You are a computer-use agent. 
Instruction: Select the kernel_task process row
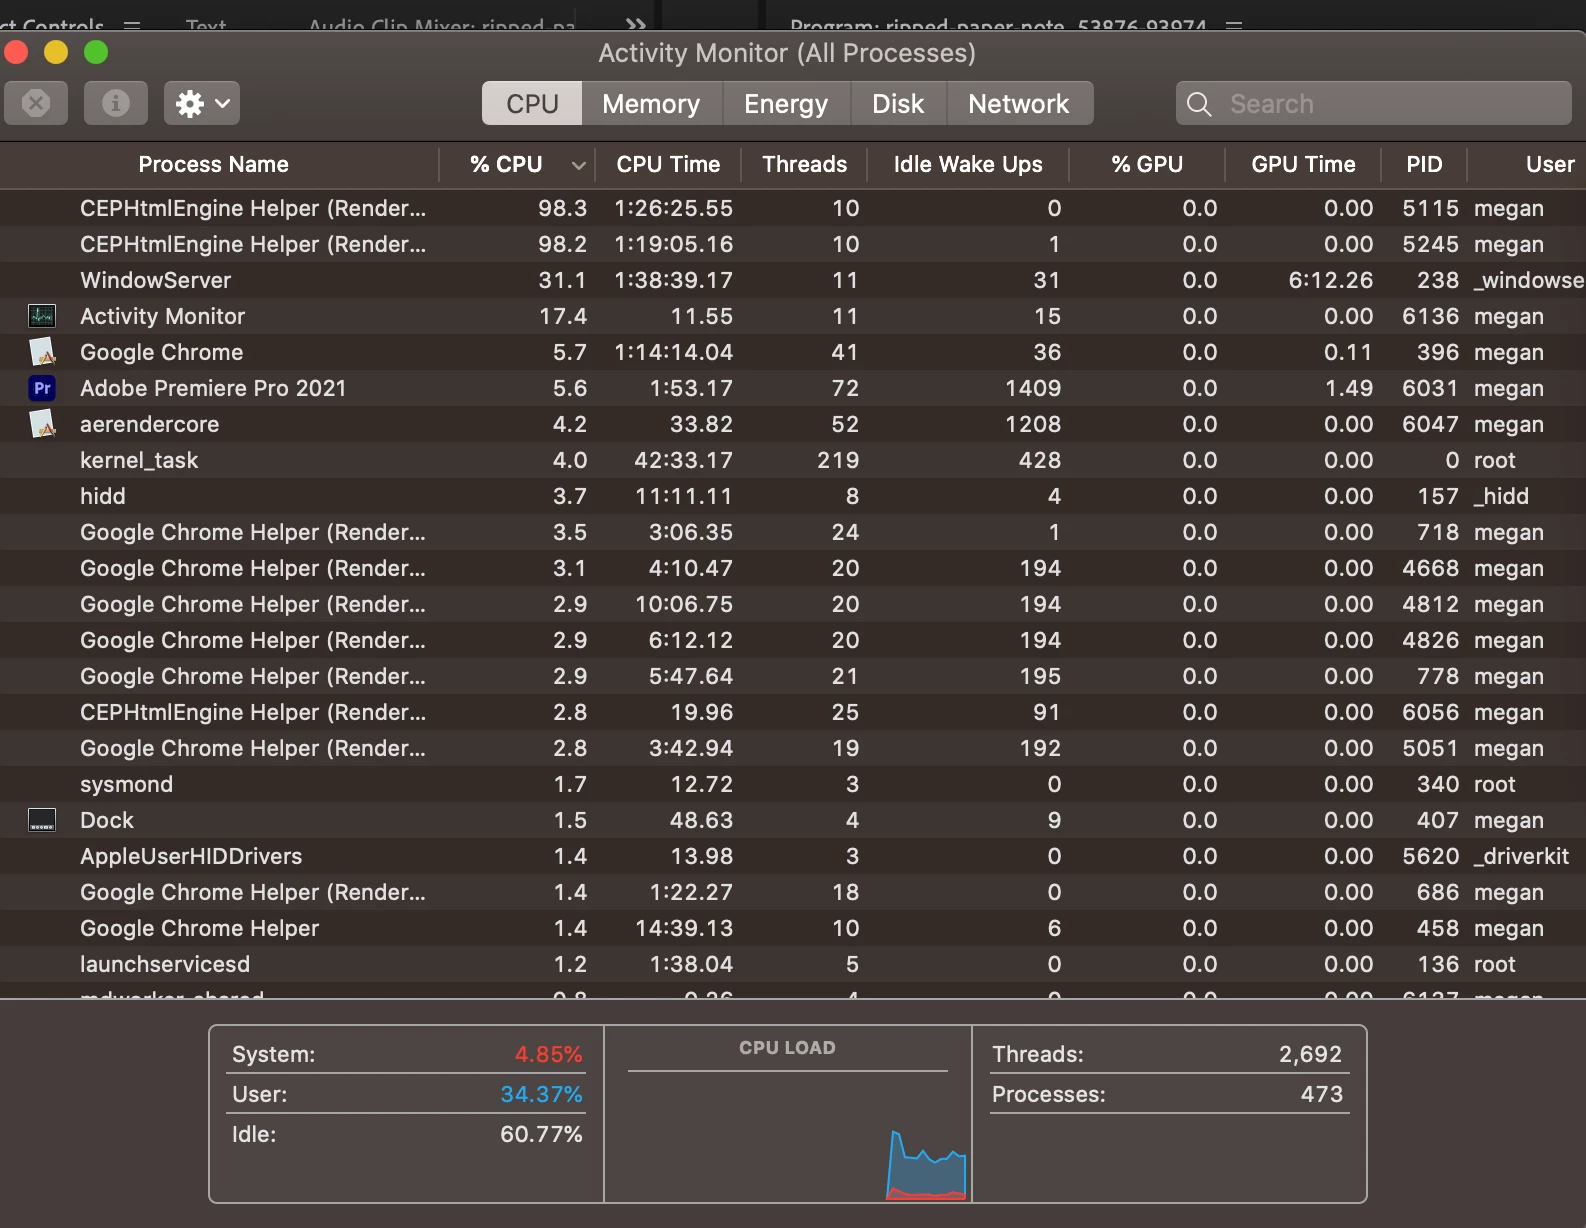[793, 460]
